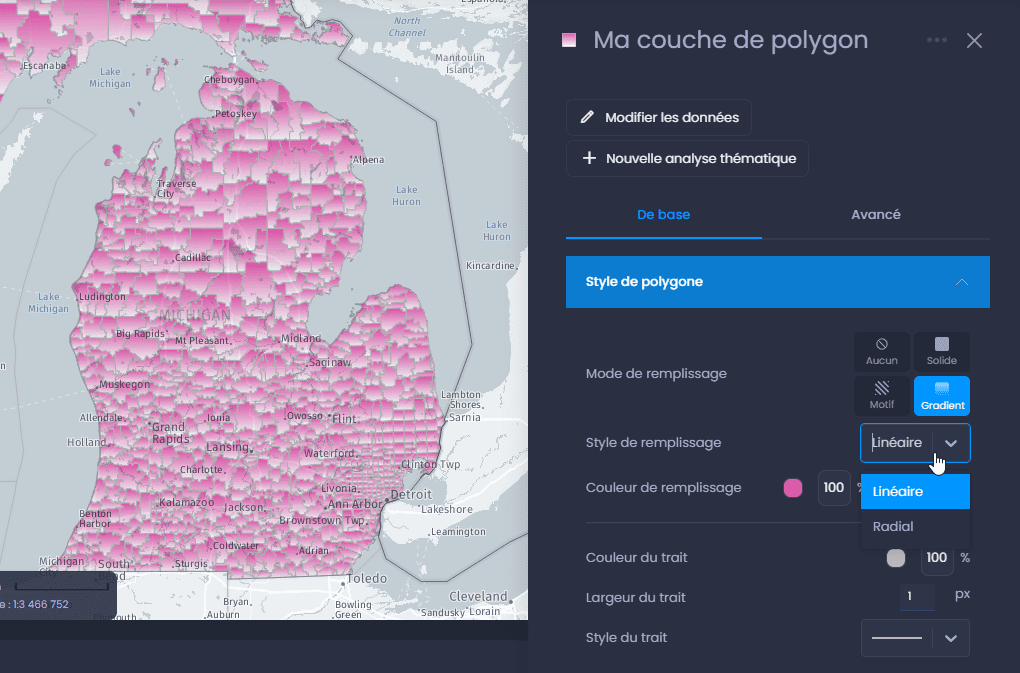
Task: Click the Saginaw label on the map
Action: 330,362
